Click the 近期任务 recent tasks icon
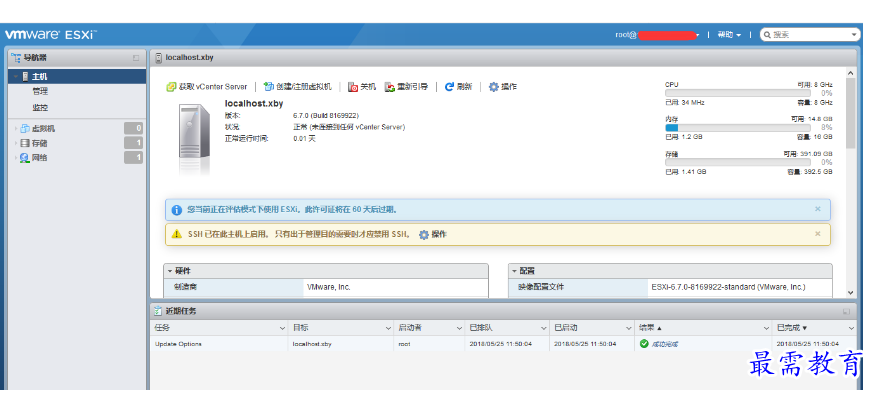 [x=158, y=311]
